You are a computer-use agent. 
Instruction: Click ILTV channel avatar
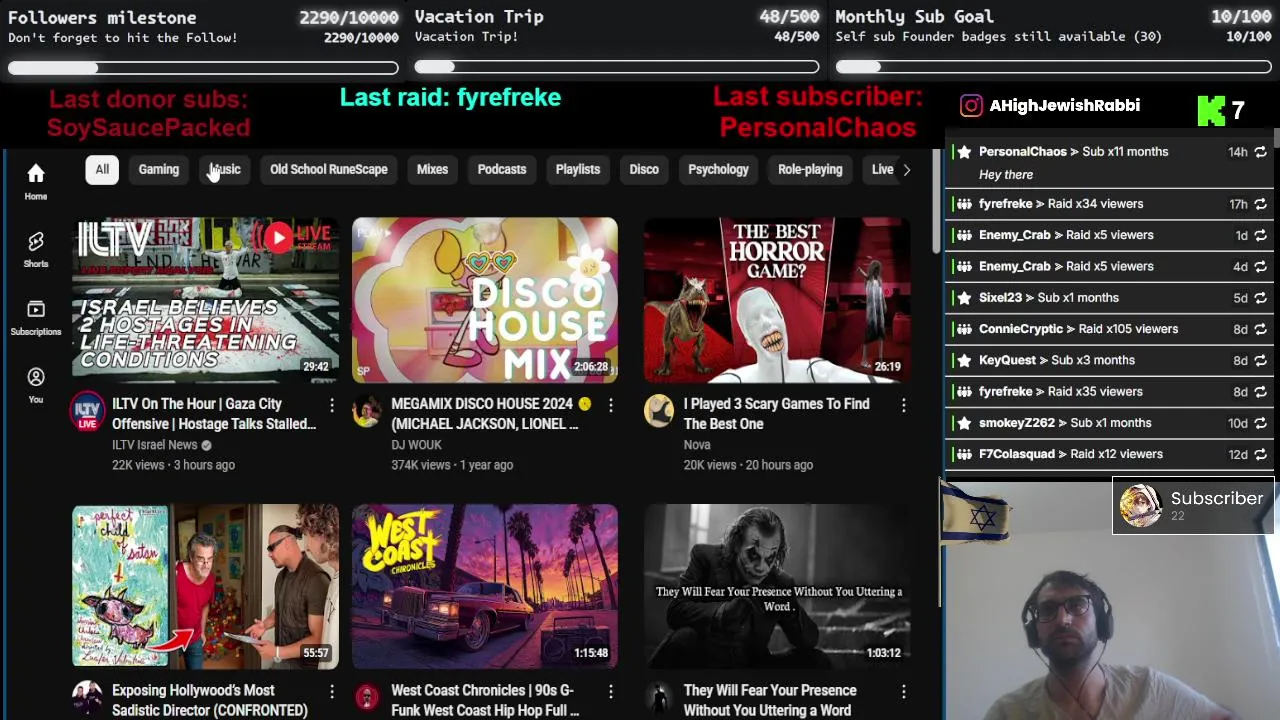pyautogui.click(x=87, y=411)
